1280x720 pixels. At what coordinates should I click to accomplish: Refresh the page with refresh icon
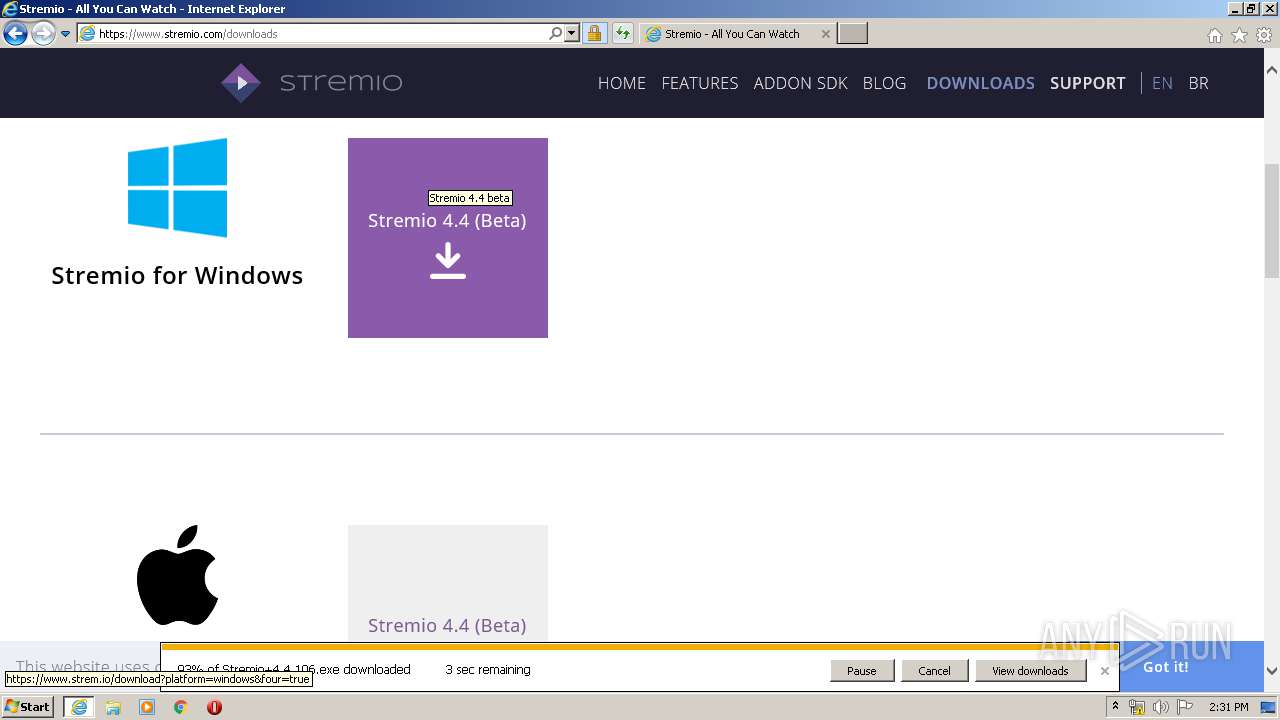pos(623,34)
